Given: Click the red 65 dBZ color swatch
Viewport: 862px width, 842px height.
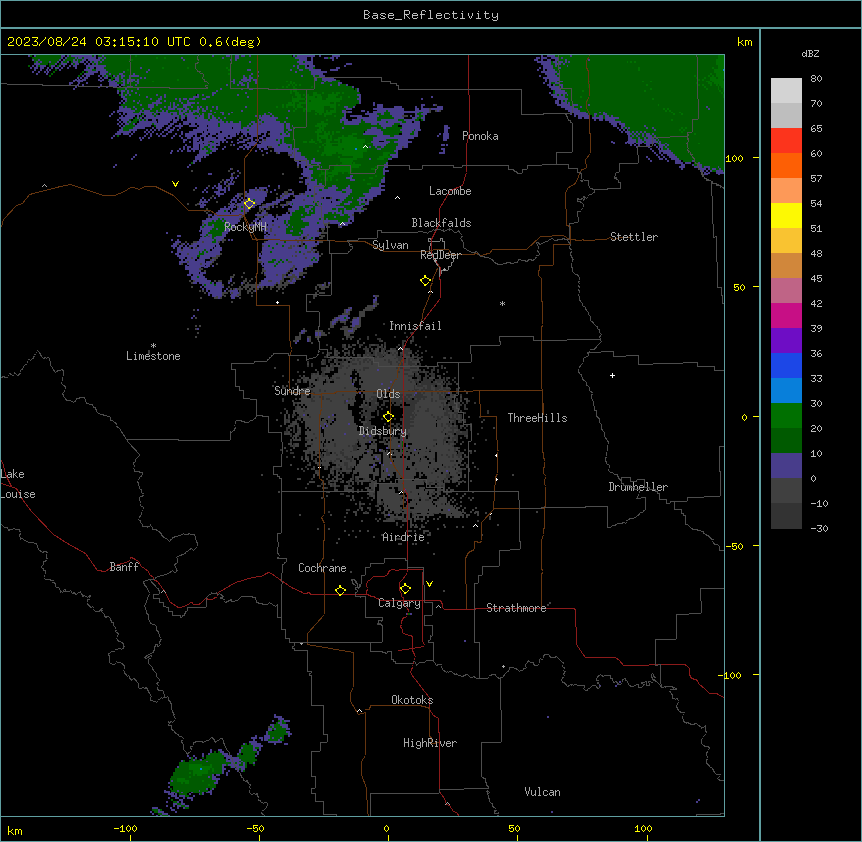Looking at the screenshot, I should (786, 140).
